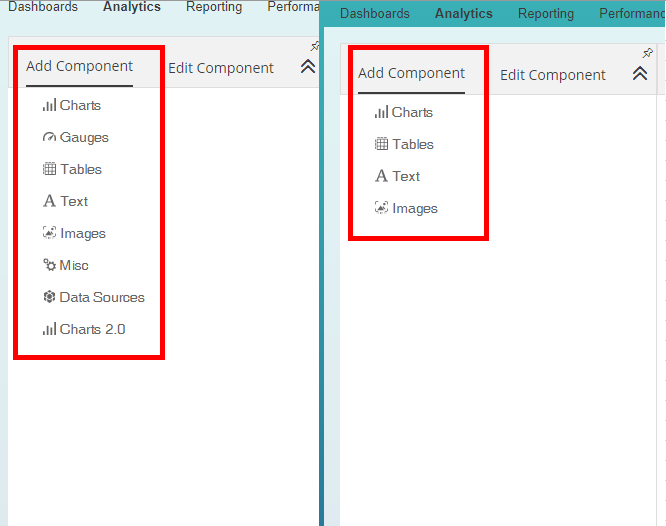The width and height of the screenshot is (666, 526).
Task: Open Dashboards menu in right window
Action: 375,14
